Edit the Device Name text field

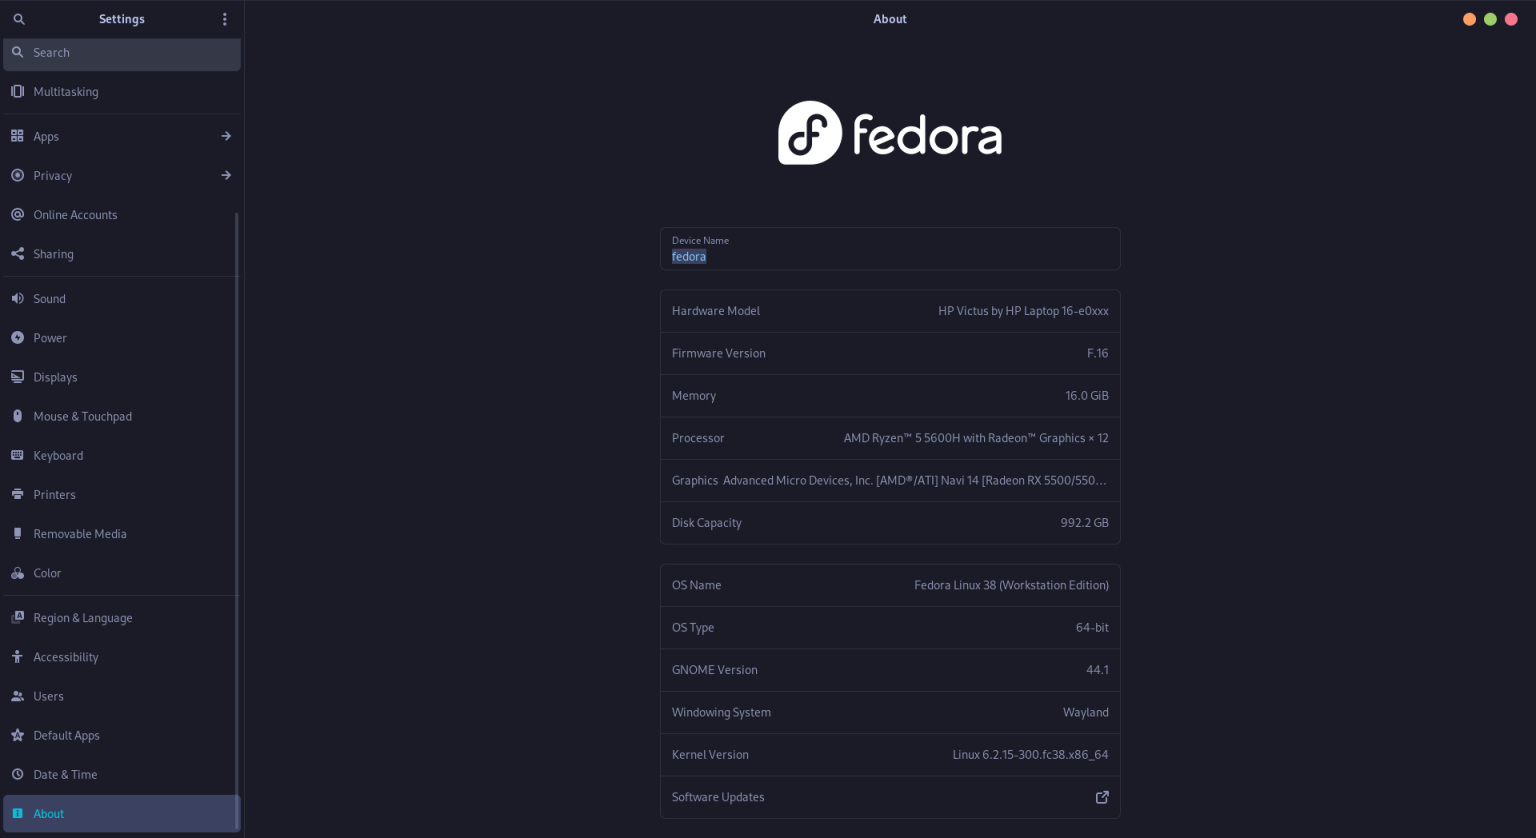[x=889, y=256]
